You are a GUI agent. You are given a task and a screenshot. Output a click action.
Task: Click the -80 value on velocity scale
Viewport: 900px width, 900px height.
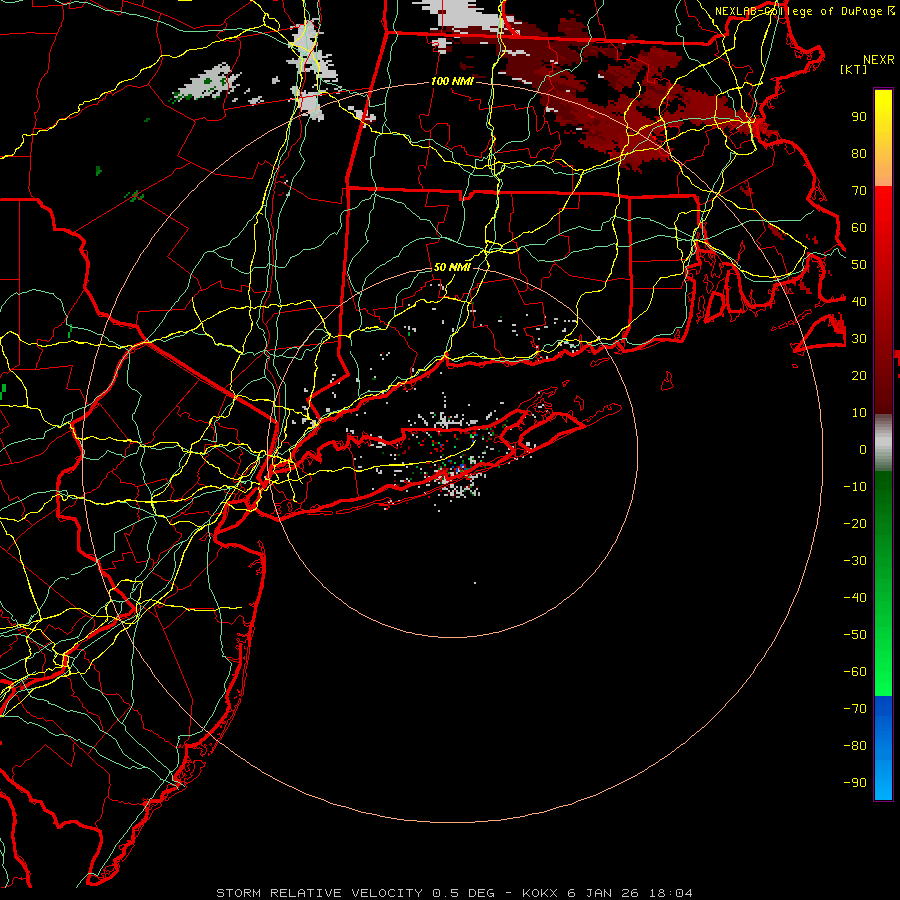click(855, 746)
